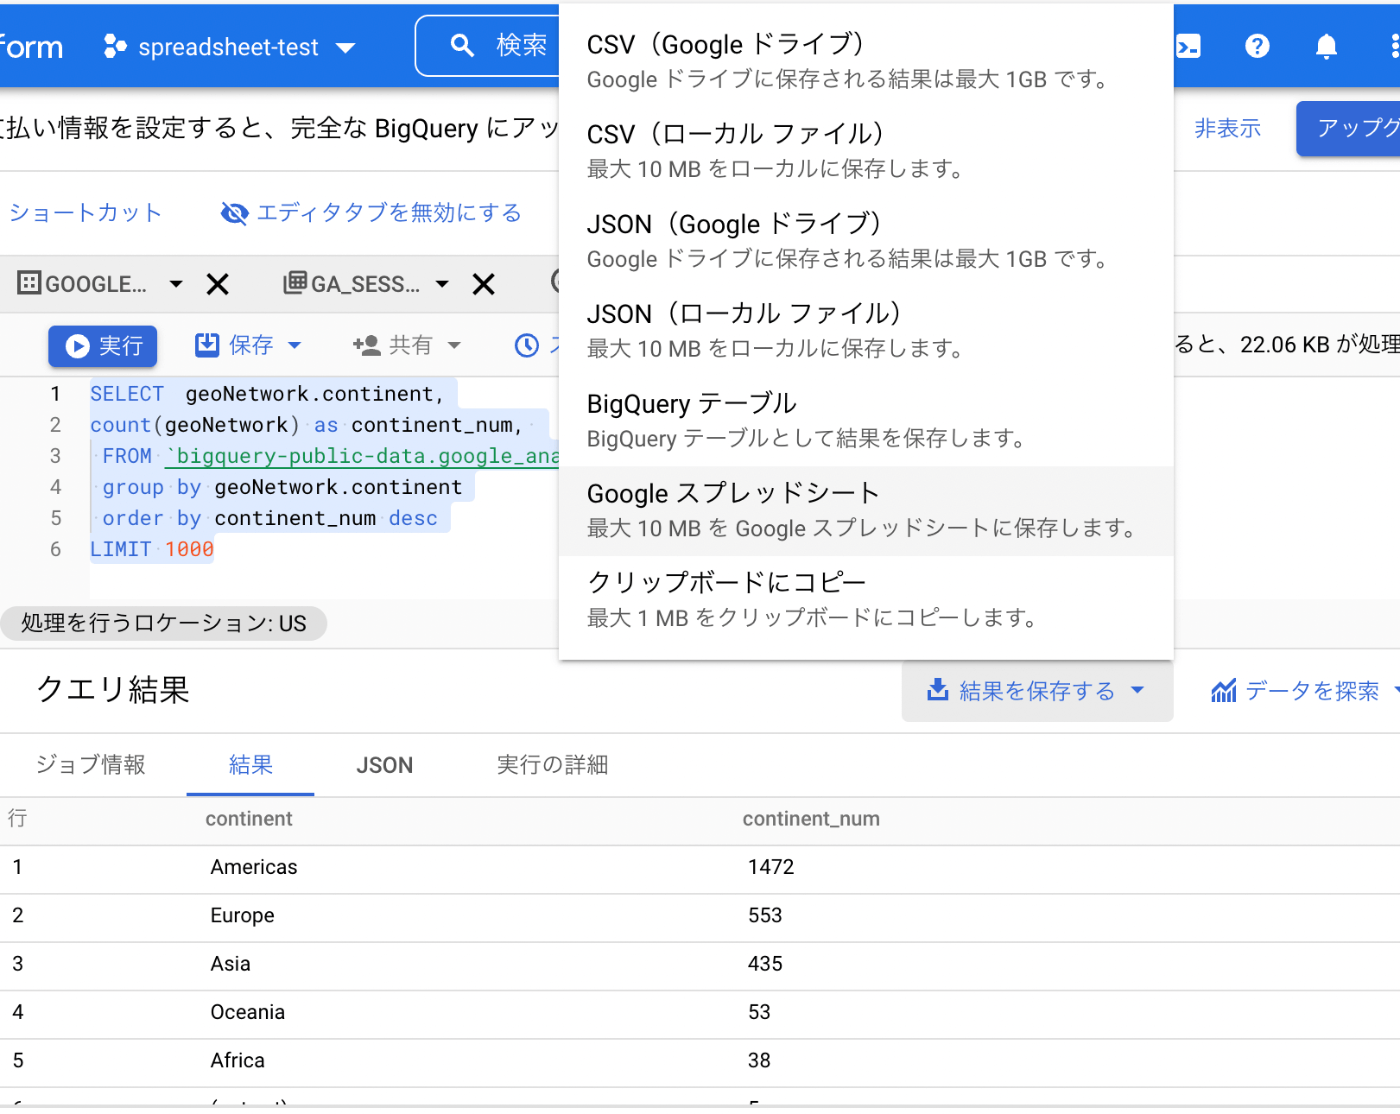
Task: Select JSON（Google ドライブ） save option
Action: click(x=866, y=240)
